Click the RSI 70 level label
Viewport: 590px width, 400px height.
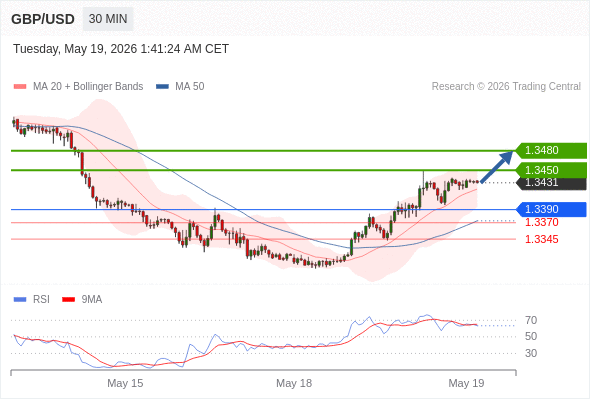click(531, 321)
